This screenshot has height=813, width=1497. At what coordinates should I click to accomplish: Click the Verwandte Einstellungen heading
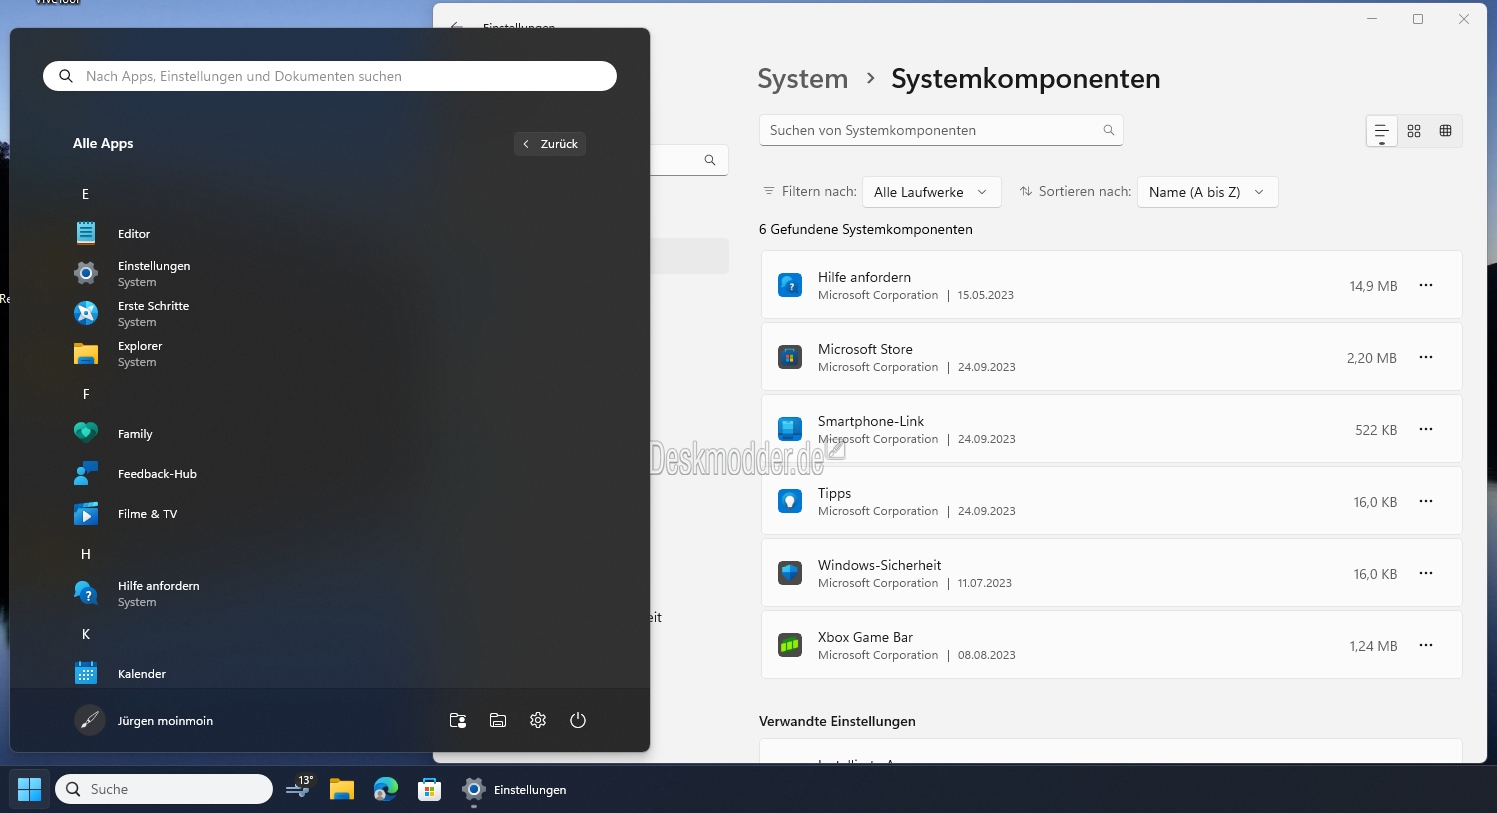837,721
